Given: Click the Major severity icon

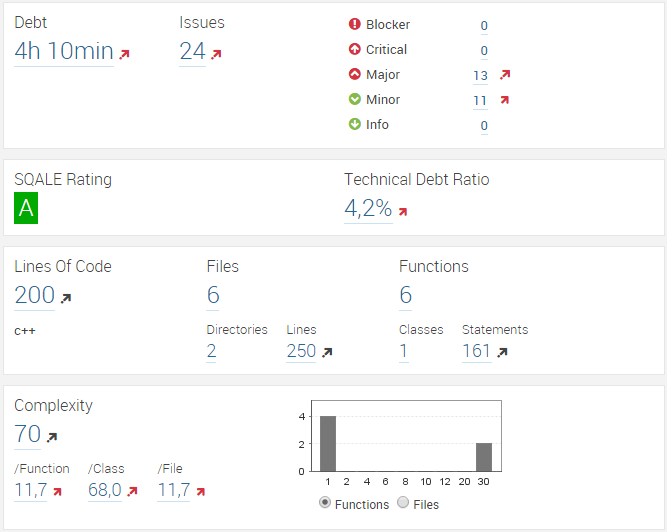Looking at the screenshot, I should pos(354,74).
